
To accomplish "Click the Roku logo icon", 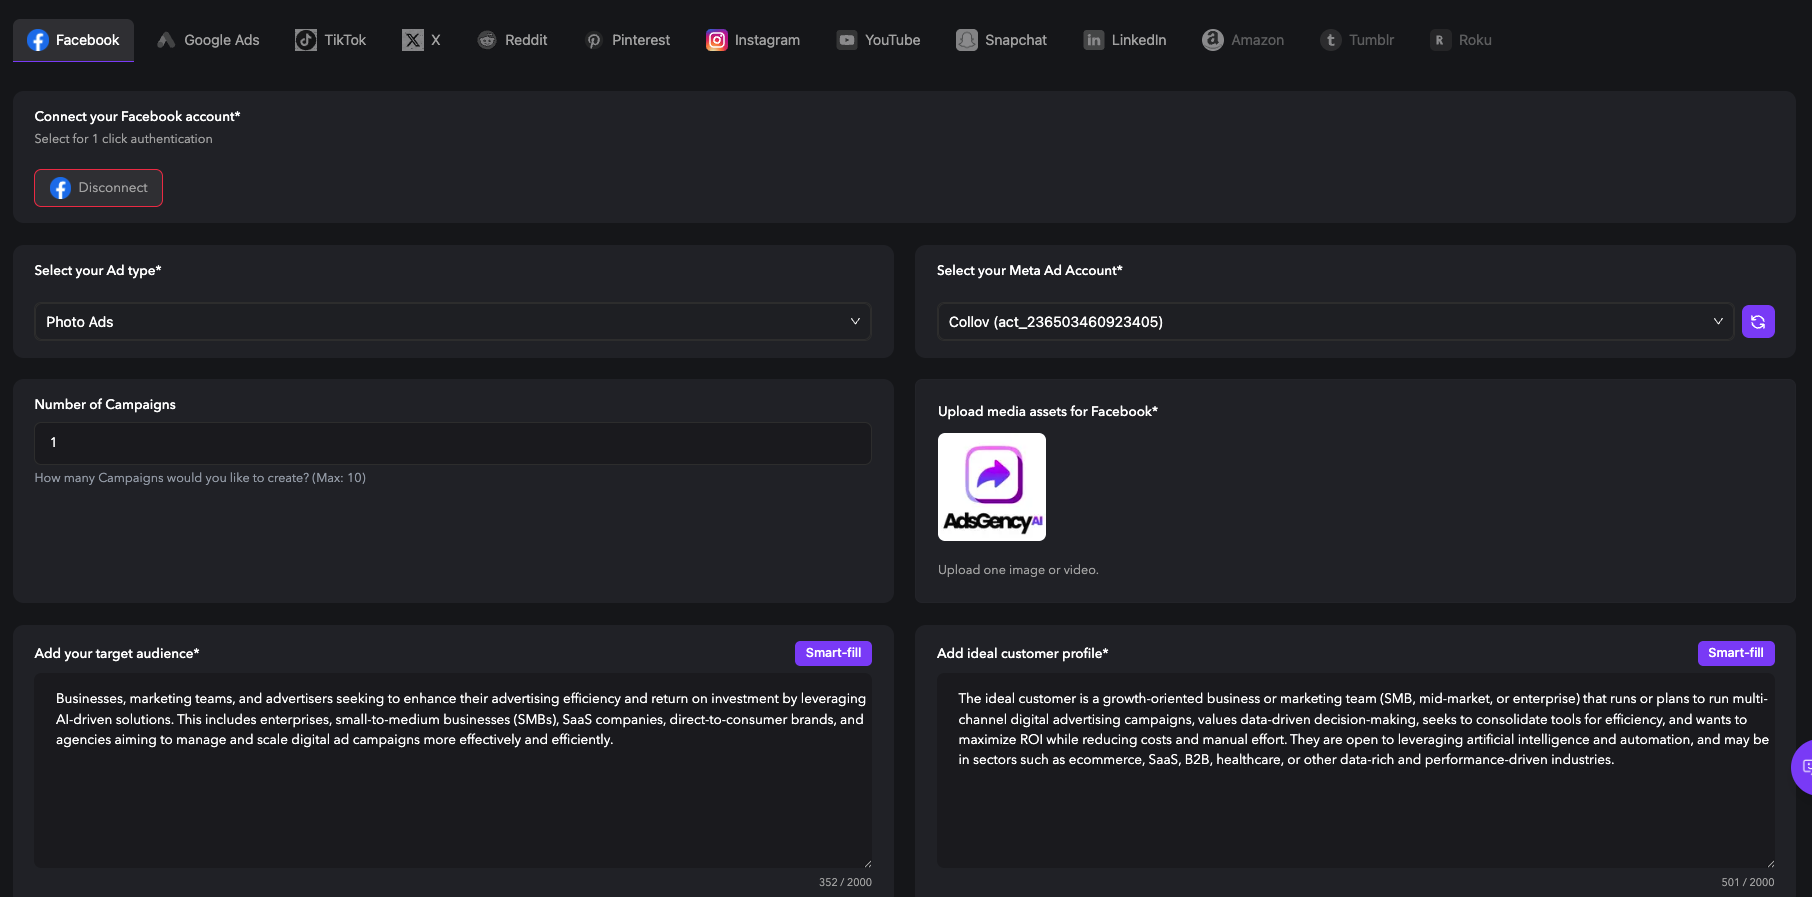I will pyautogui.click(x=1440, y=40).
